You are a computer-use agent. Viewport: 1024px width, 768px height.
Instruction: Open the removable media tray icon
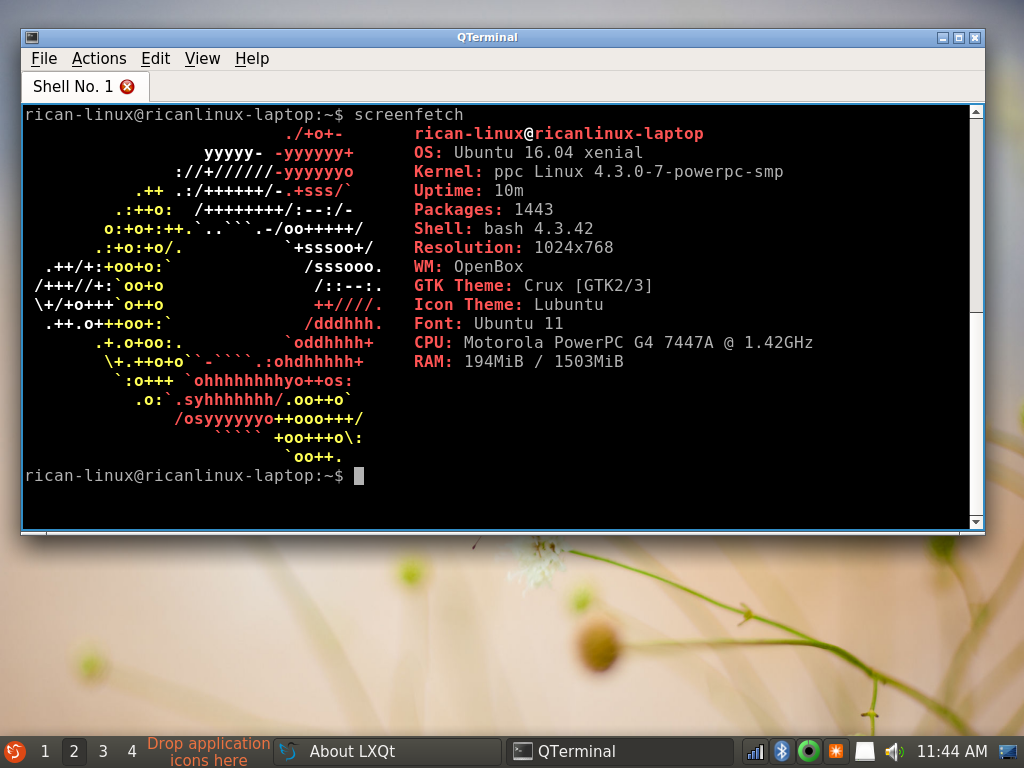[x=864, y=751]
